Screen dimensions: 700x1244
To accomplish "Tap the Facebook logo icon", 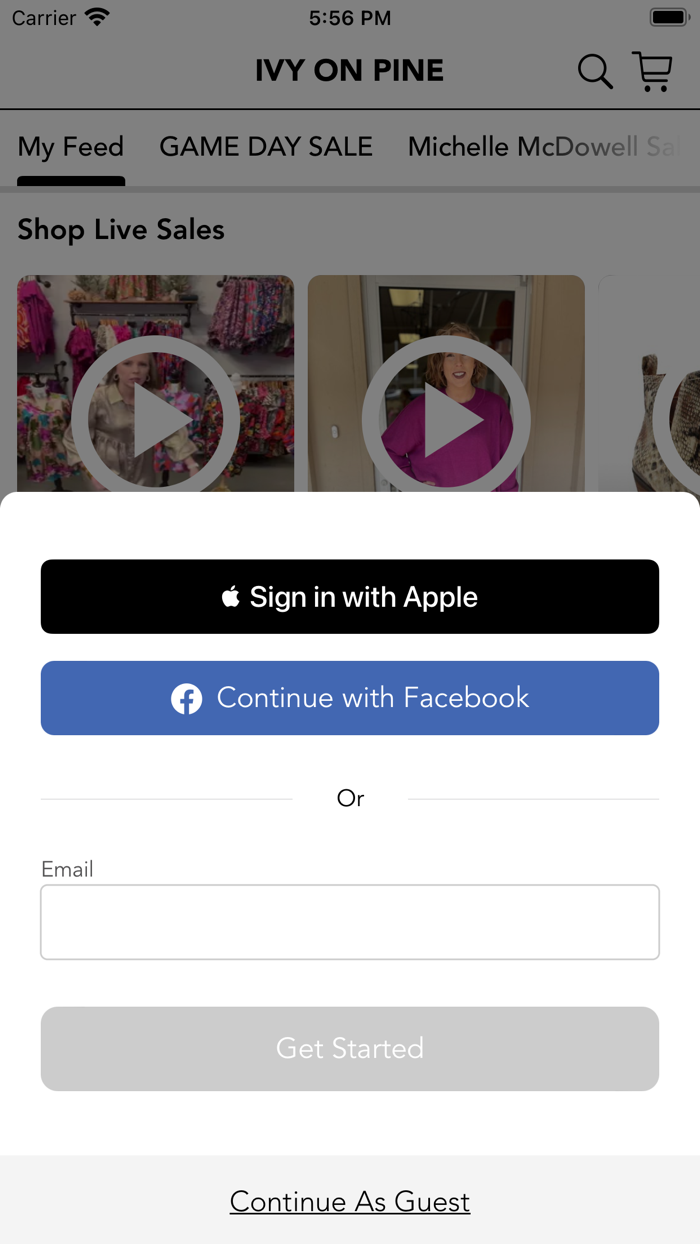I will 186,698.
